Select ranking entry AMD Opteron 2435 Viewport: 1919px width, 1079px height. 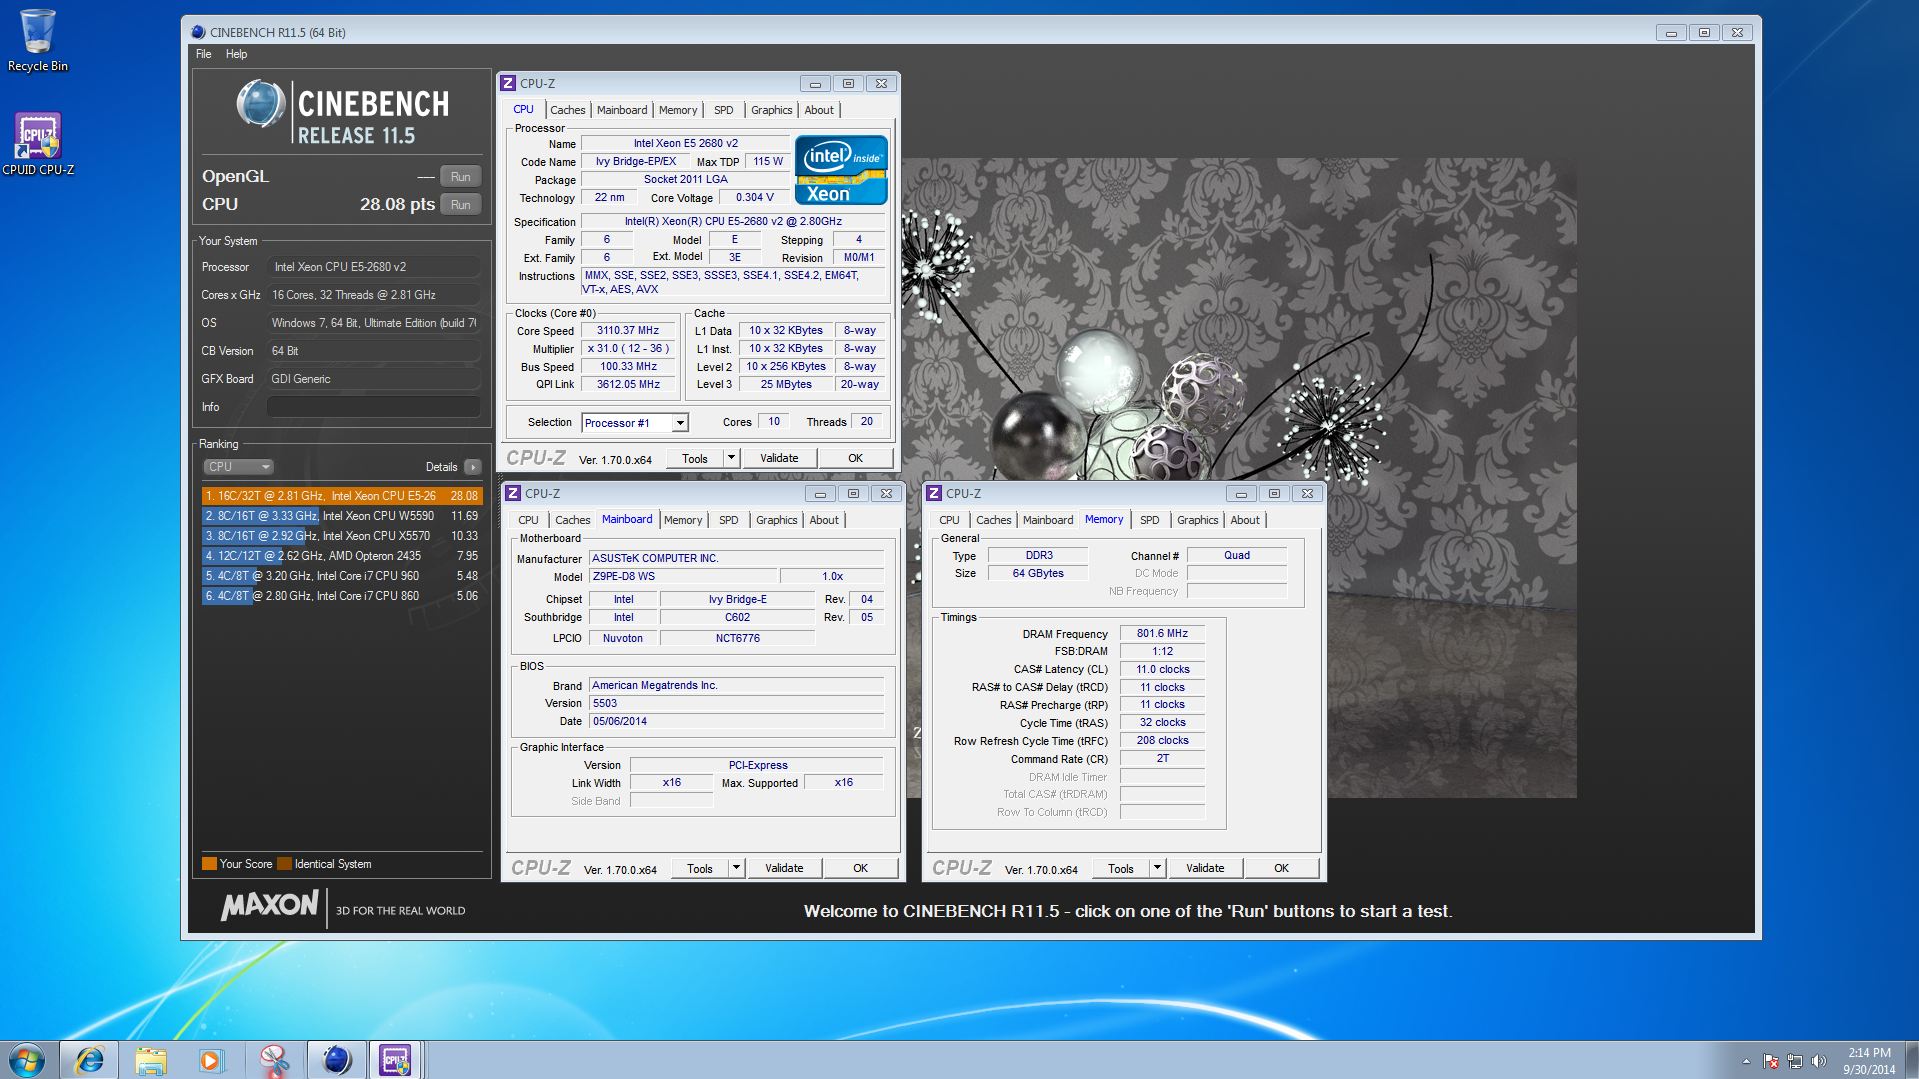click(341, 556)
